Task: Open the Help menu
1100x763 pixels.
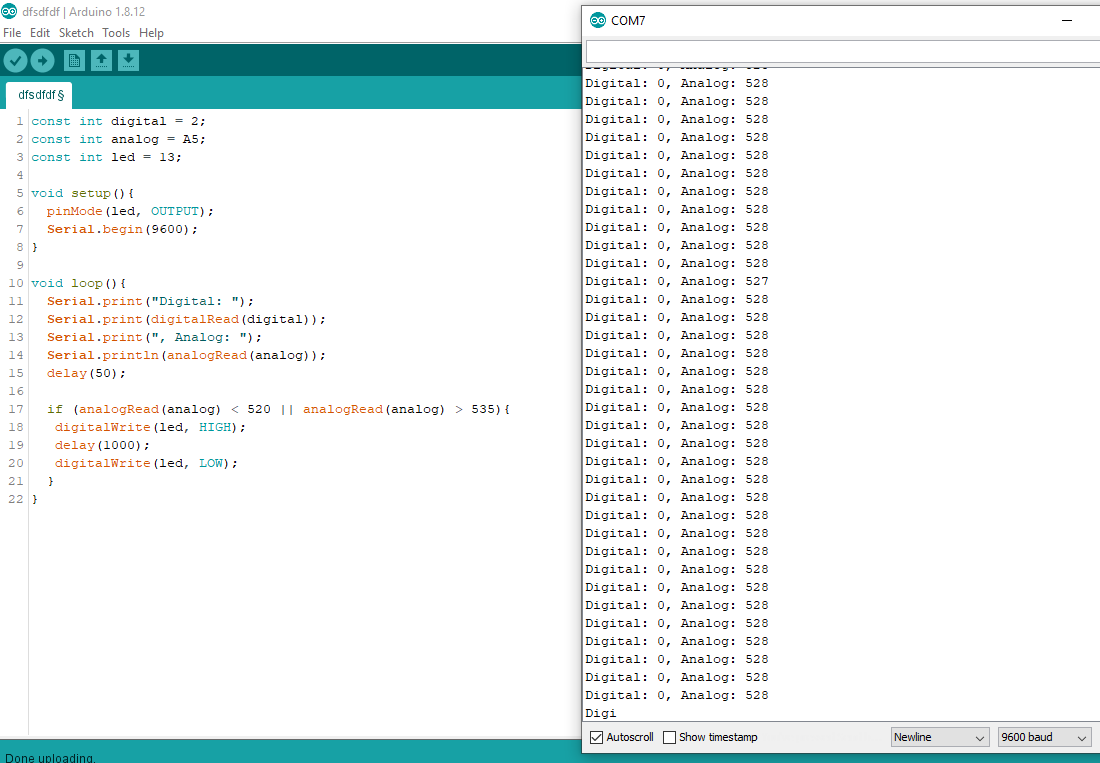Action: pyautogui.click(x=151, y=33)
